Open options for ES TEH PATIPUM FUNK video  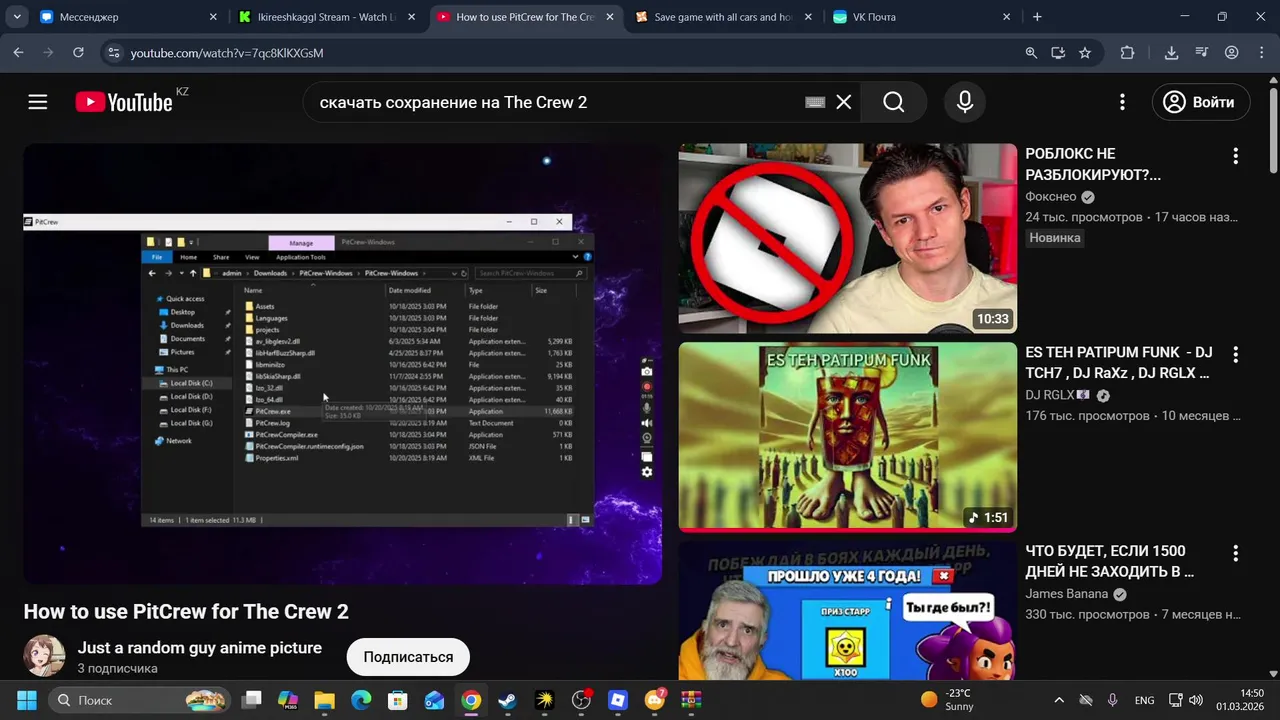[1236, 355]
